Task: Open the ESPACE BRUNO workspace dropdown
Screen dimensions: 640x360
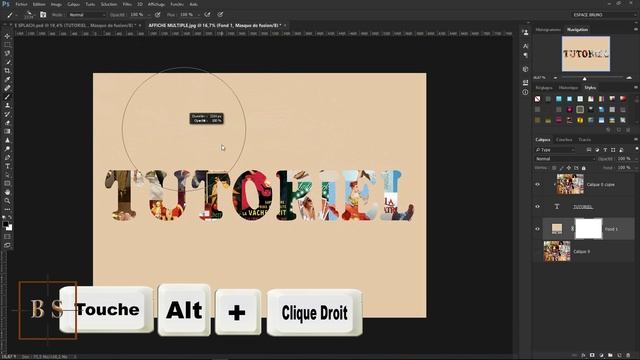Action: (604, 15)
